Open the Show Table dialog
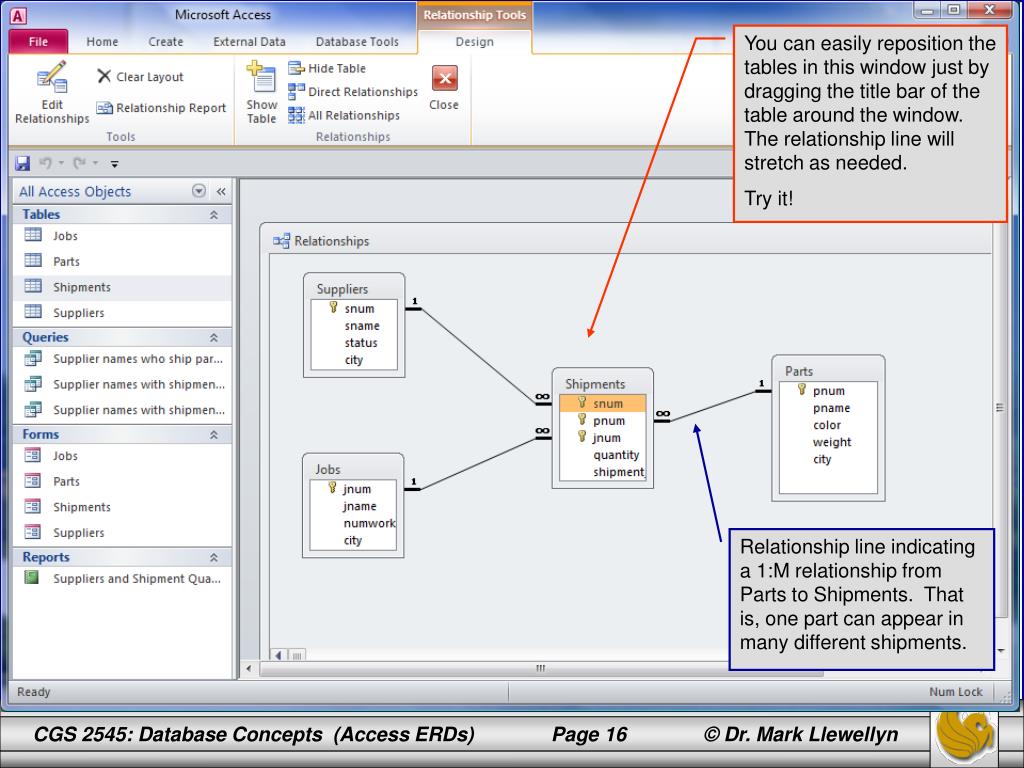1024x768 pixels. coord(261,93)
